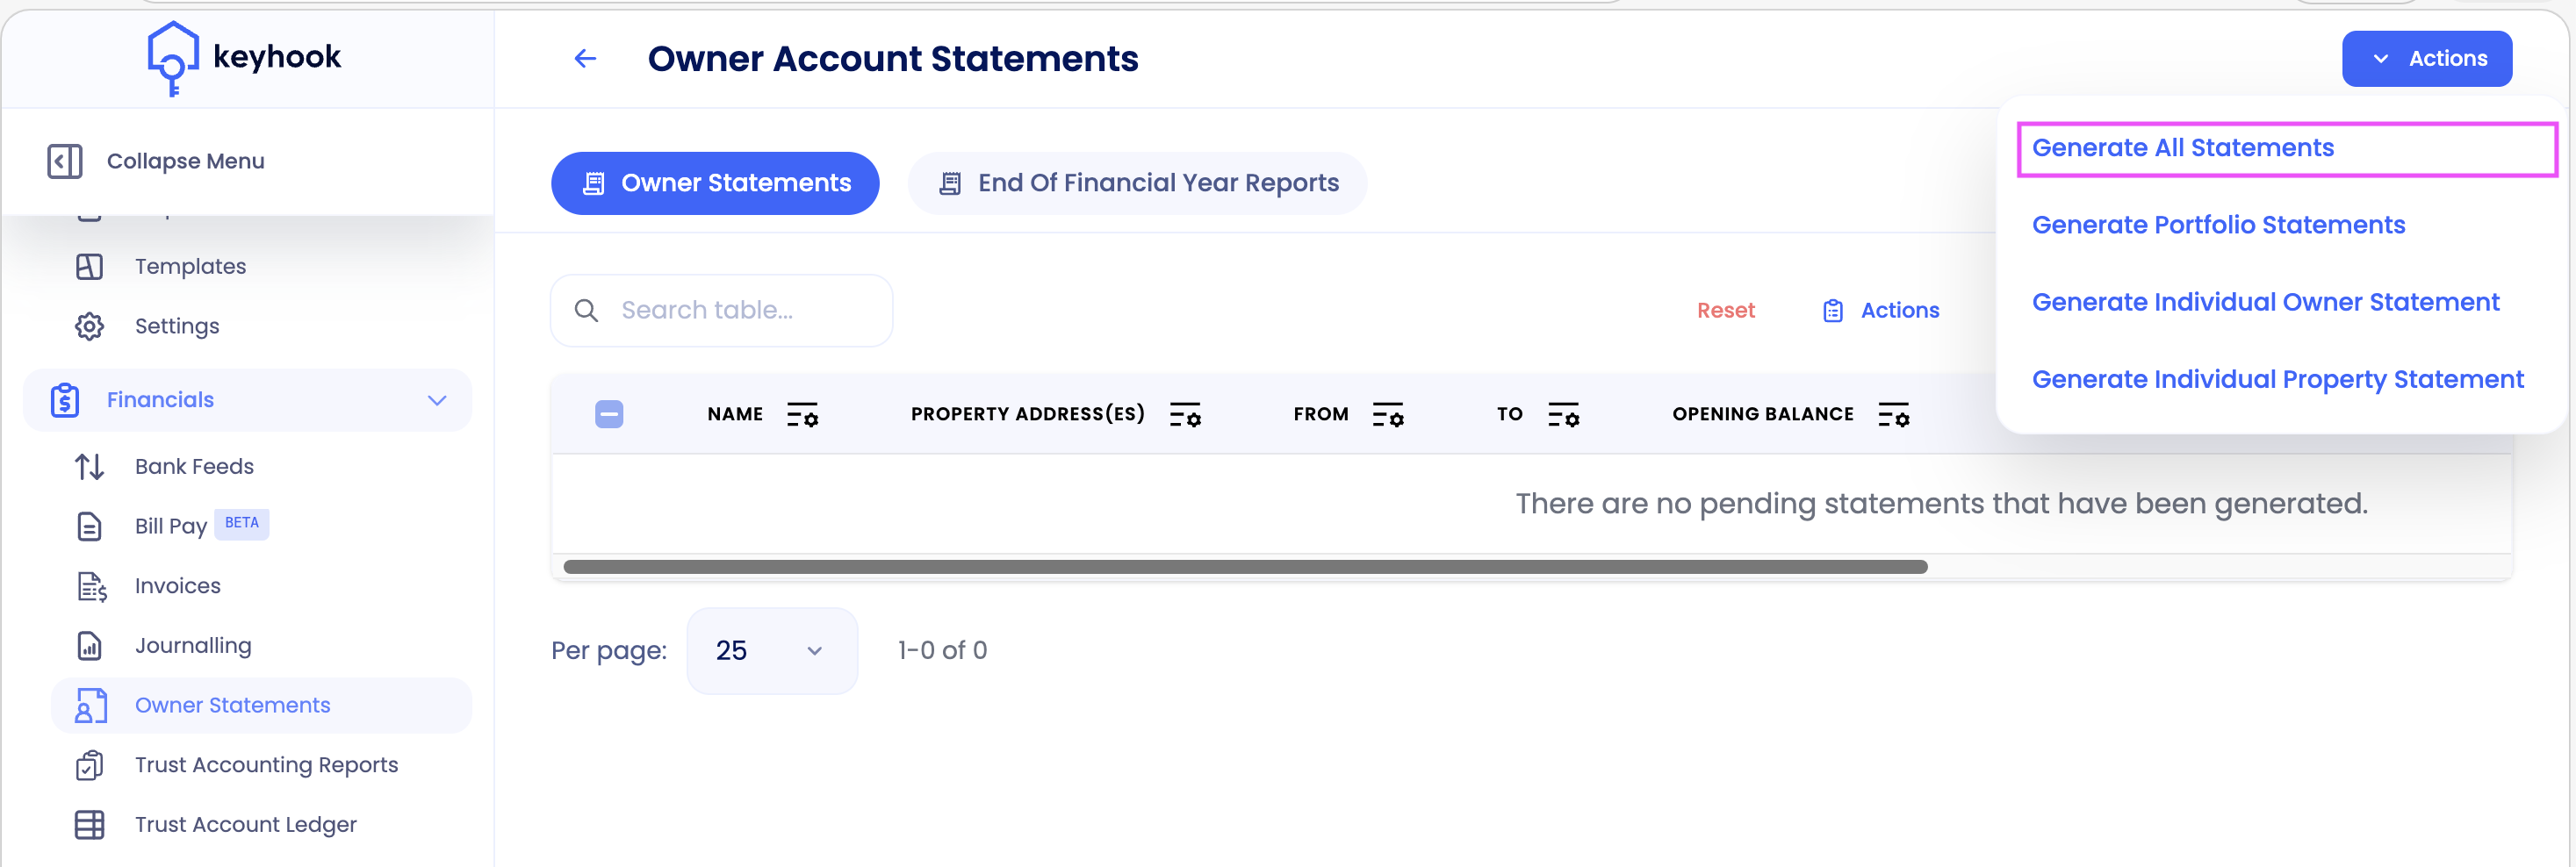The height and width of the screenshot is (867, 2576).
Task: Open Journalling page
Action: click(x=193, y=646)
